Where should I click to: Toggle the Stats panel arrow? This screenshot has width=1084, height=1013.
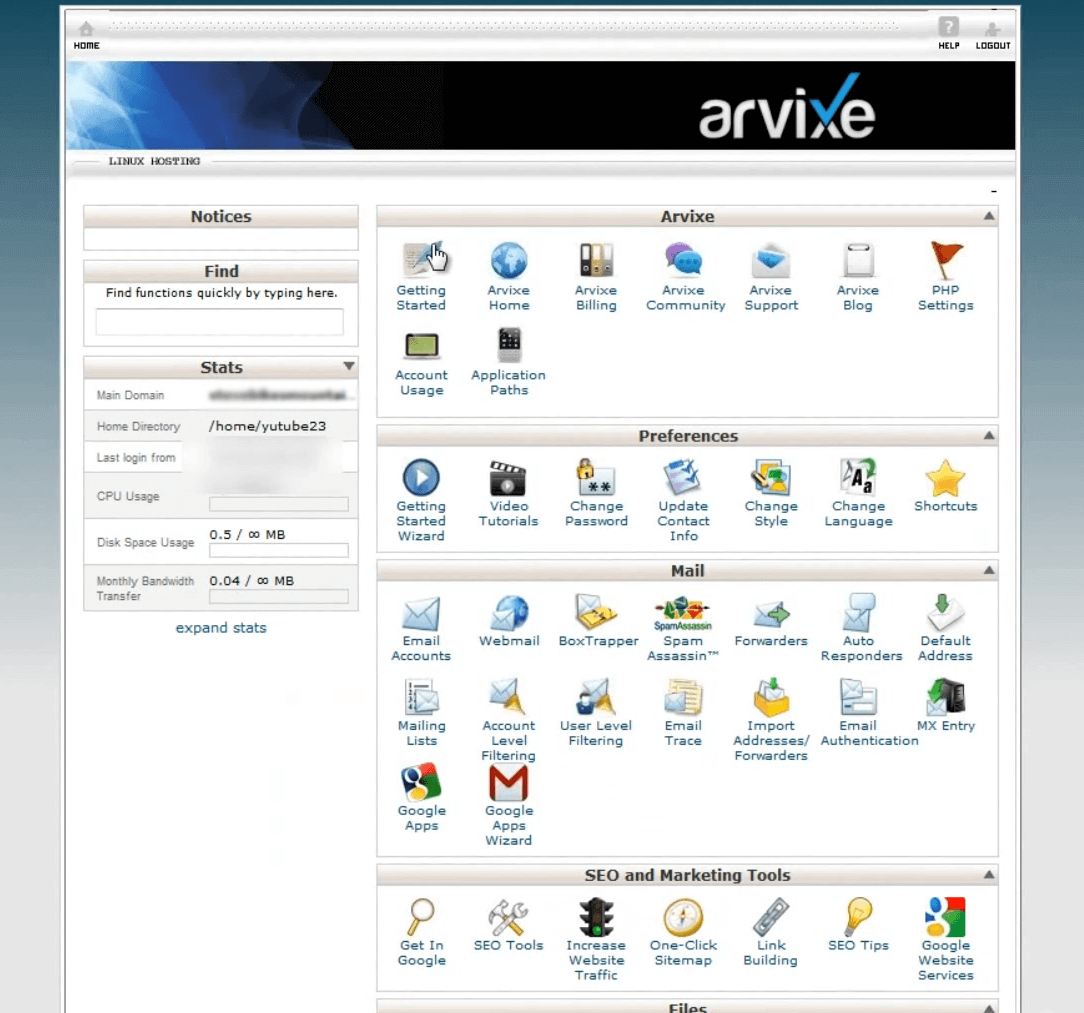[349, 366]
